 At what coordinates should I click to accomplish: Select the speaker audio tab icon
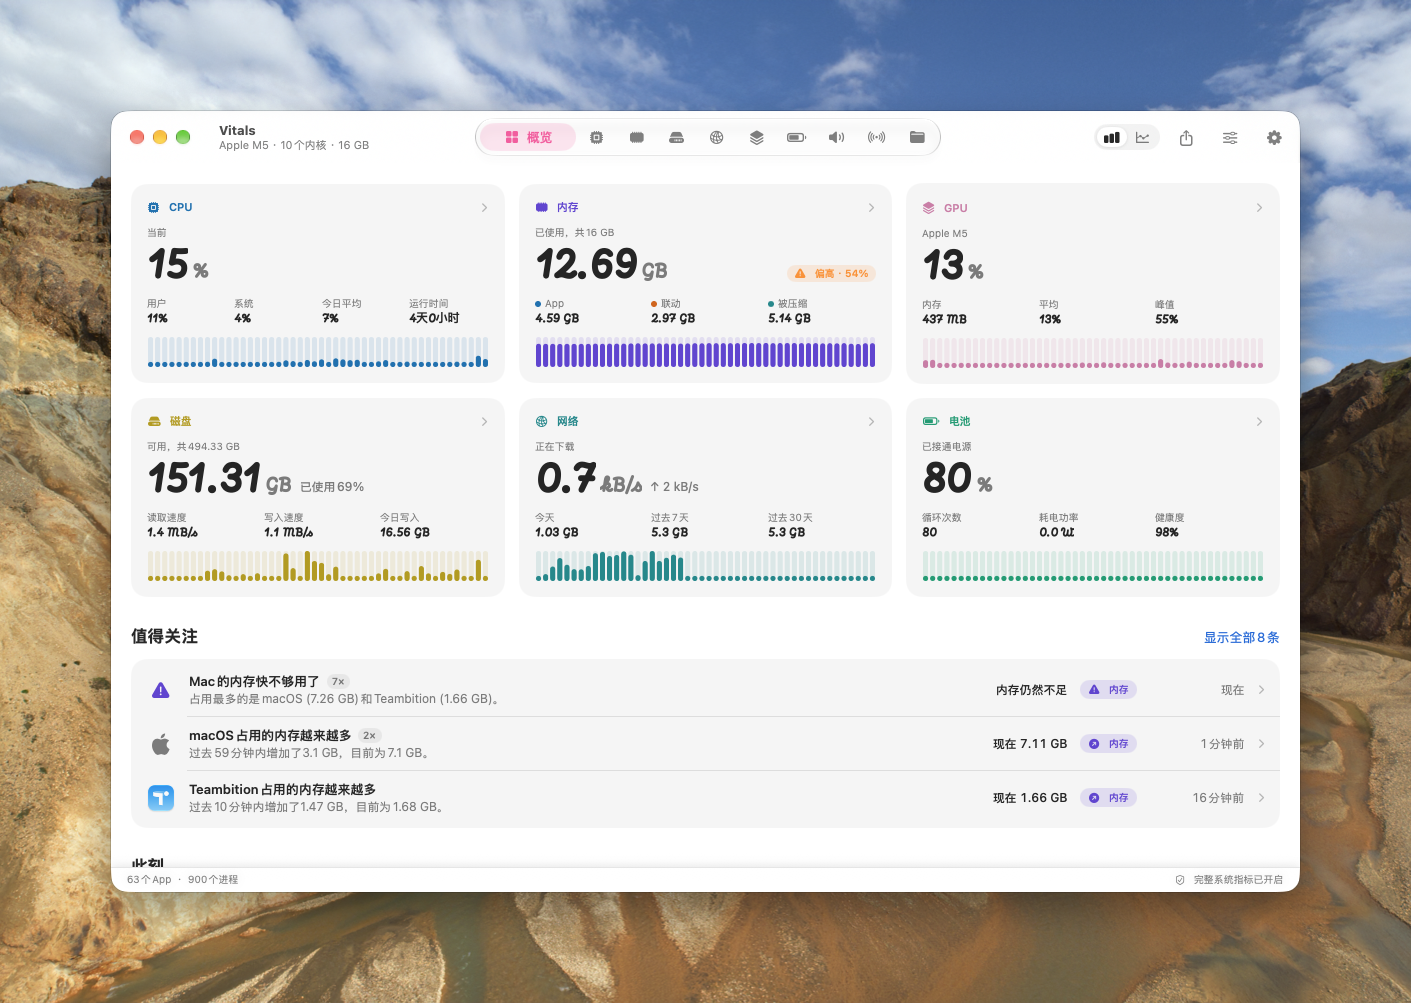click(x=836, y=137)
